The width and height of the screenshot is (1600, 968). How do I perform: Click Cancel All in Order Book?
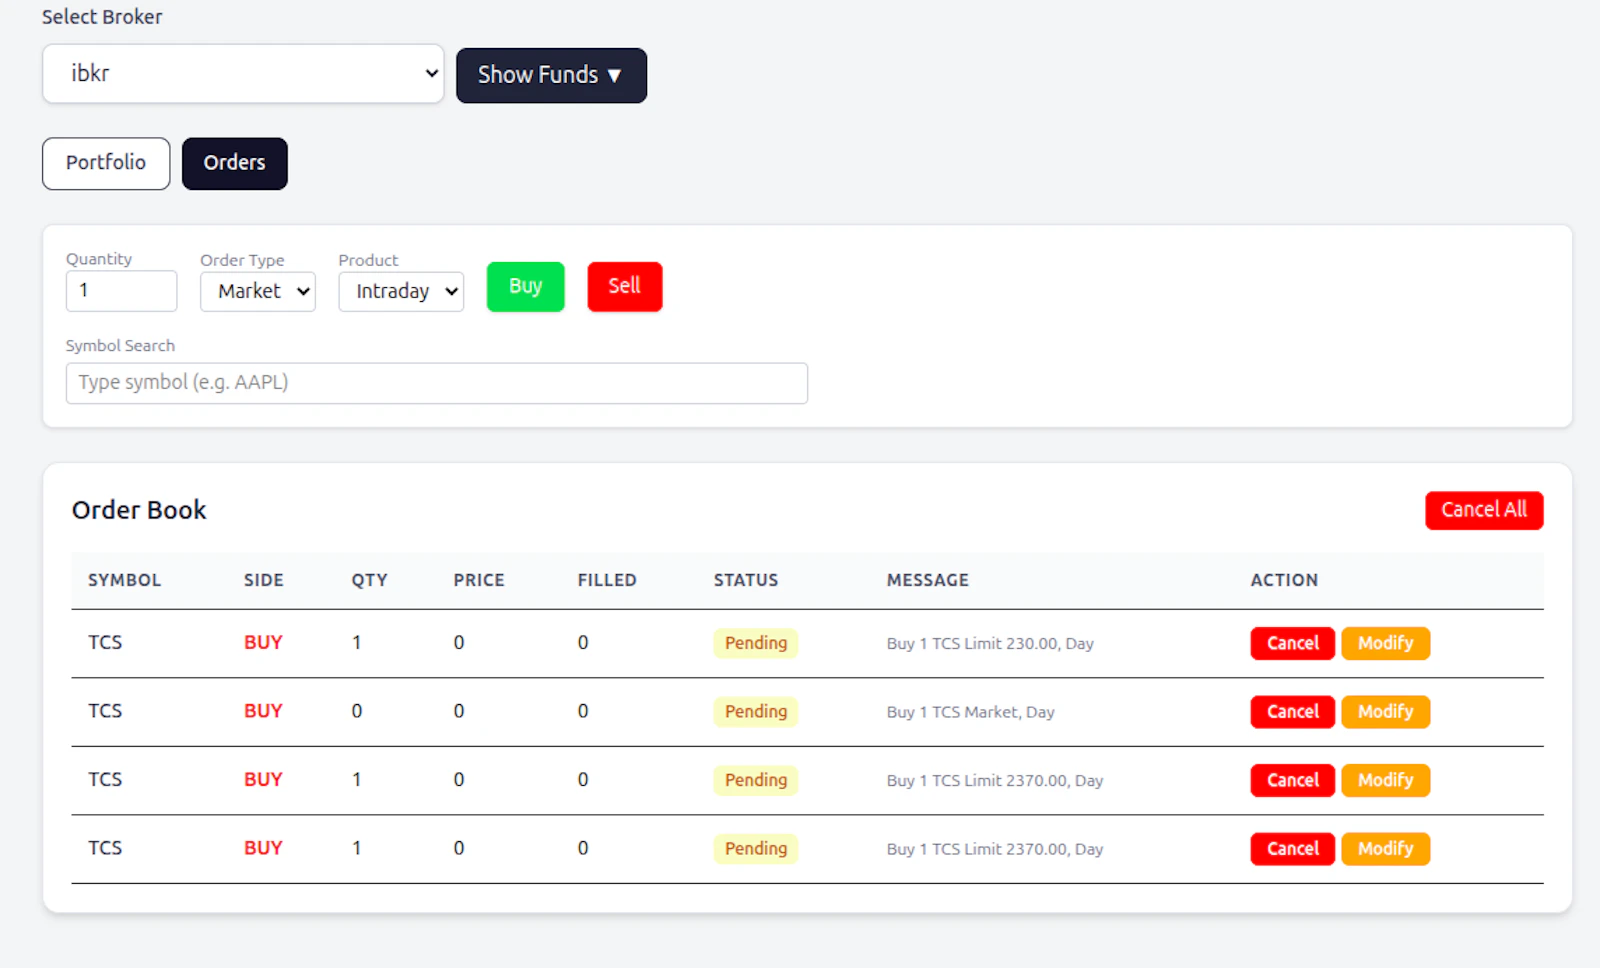tap(1484, 510)
